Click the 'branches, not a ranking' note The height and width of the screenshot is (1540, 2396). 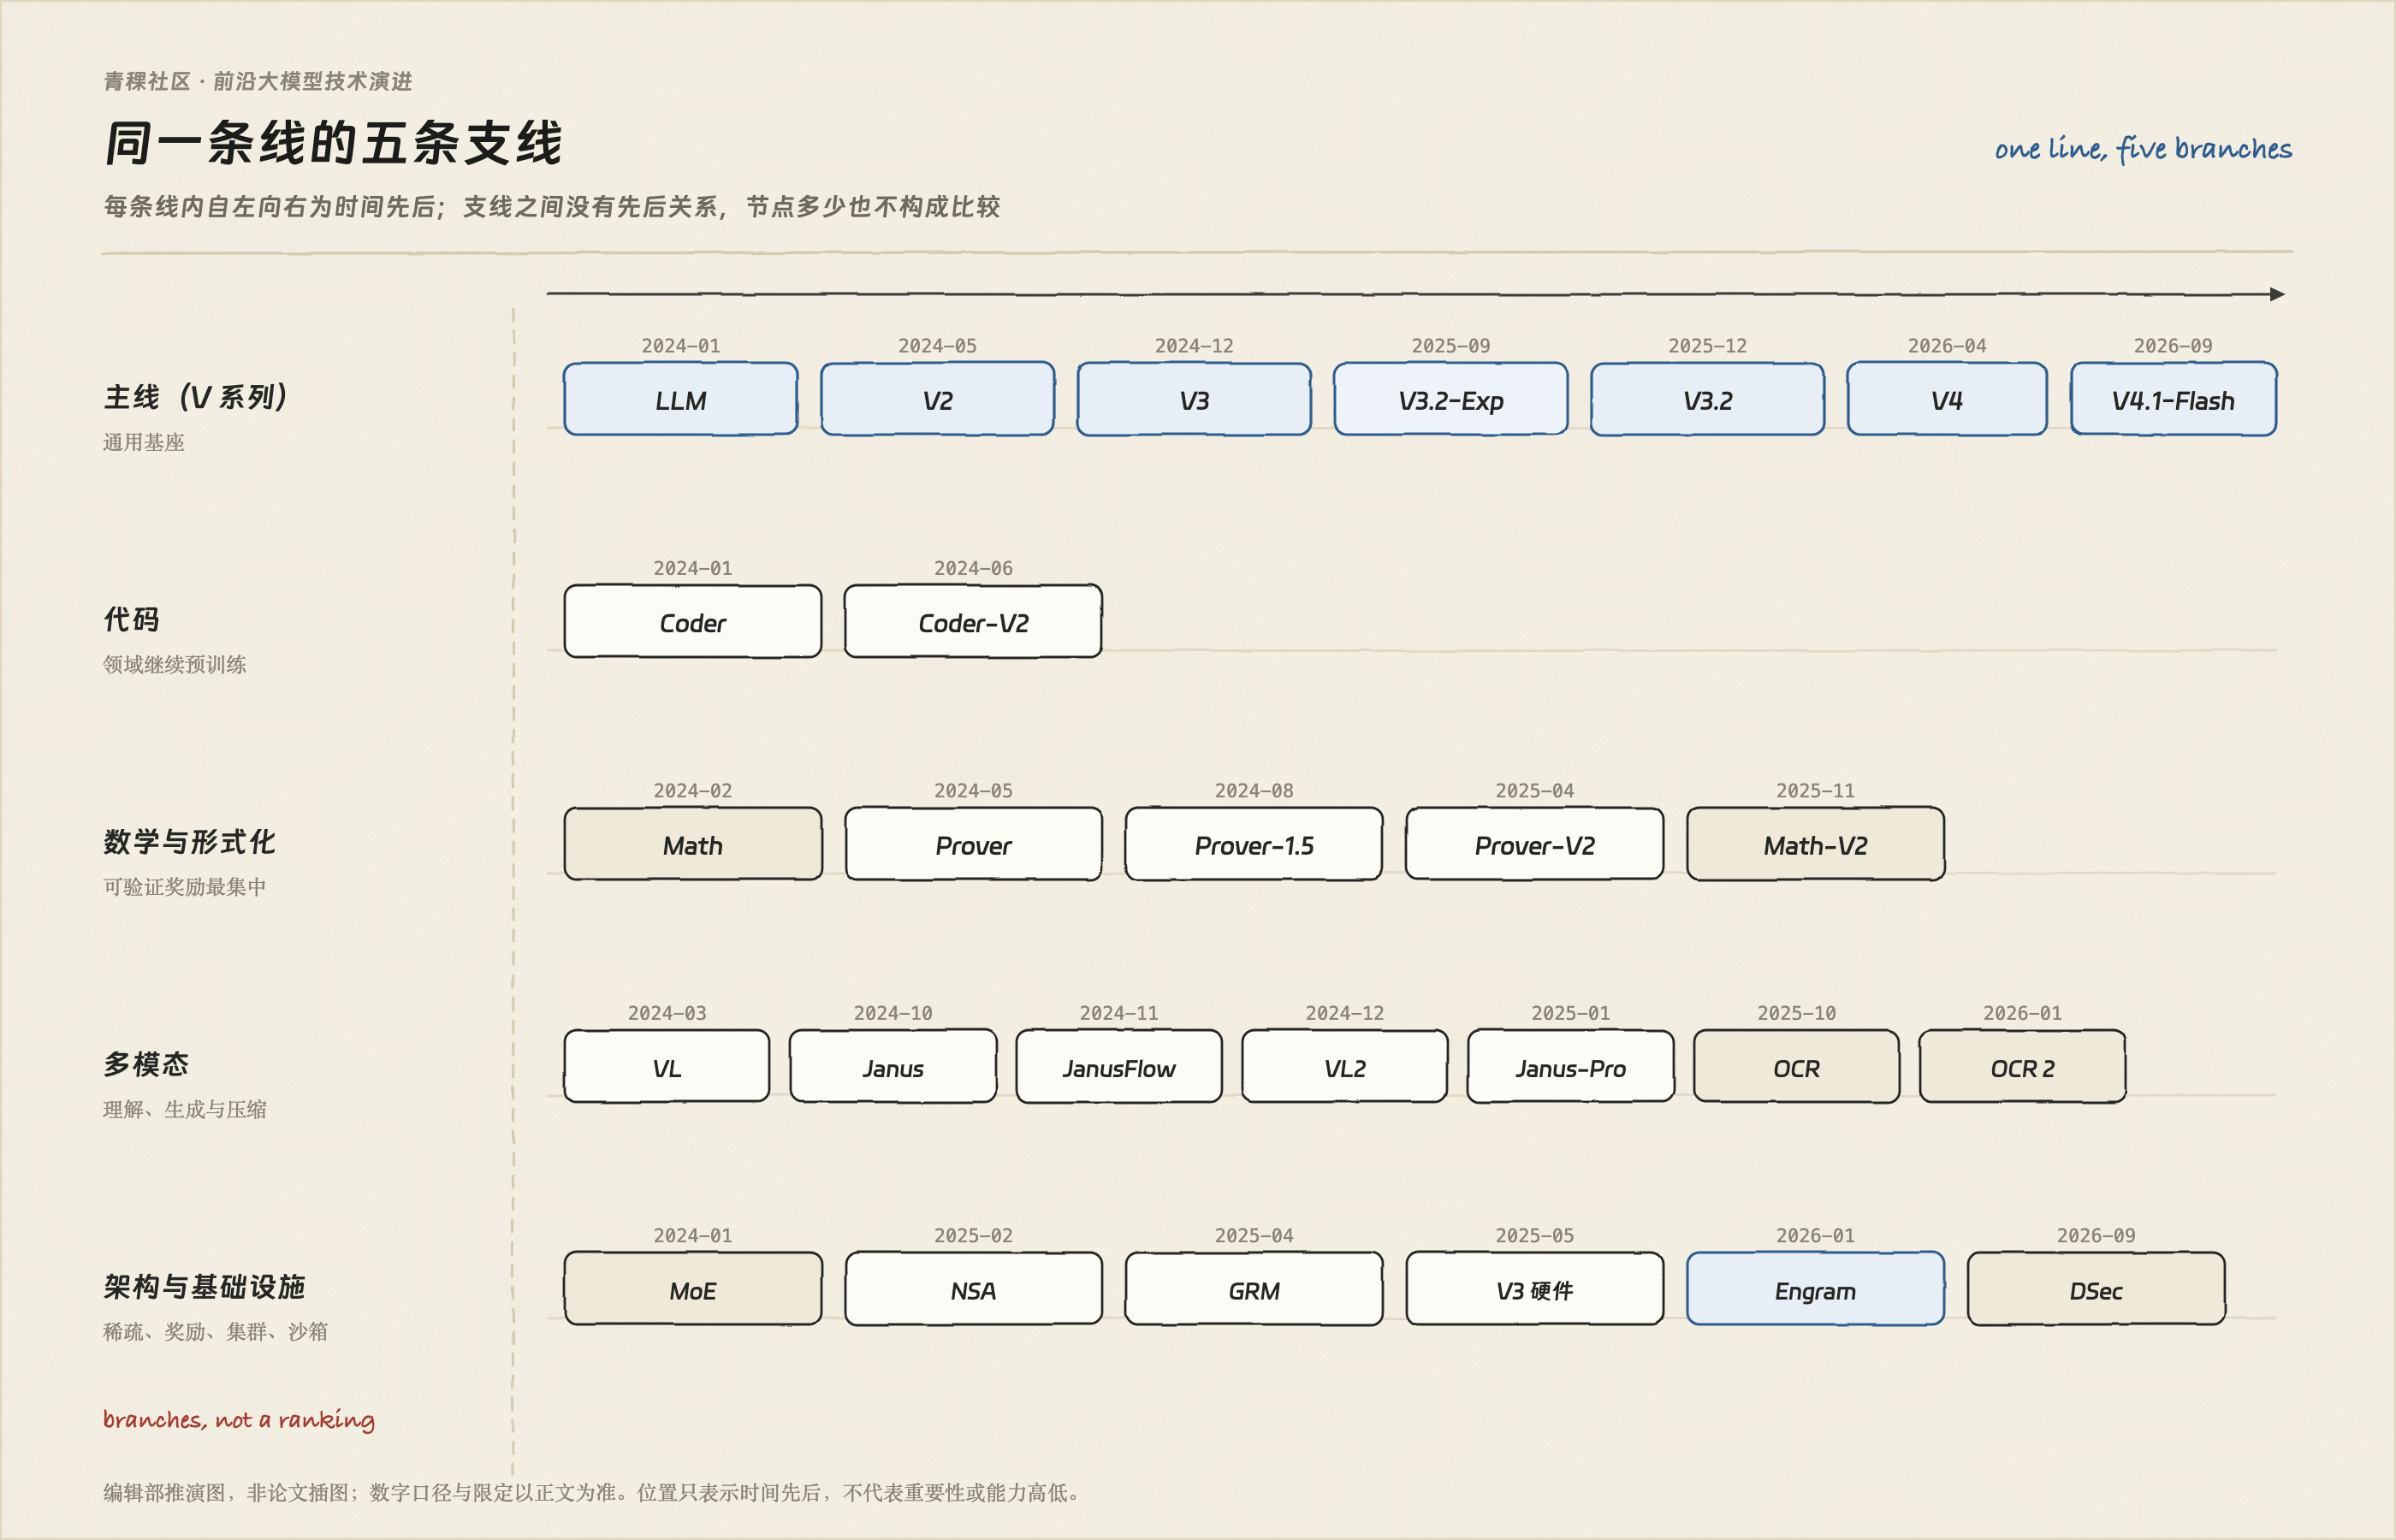click(239, 1420)
